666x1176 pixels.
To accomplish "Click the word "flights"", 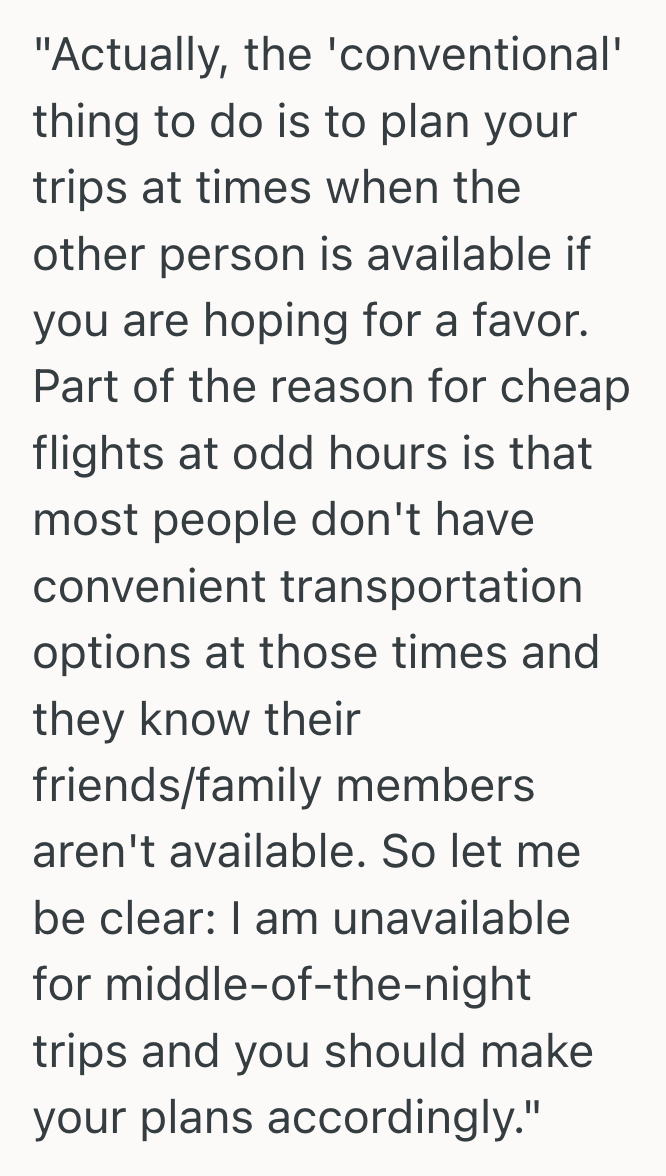I will [x=95, y=453].
